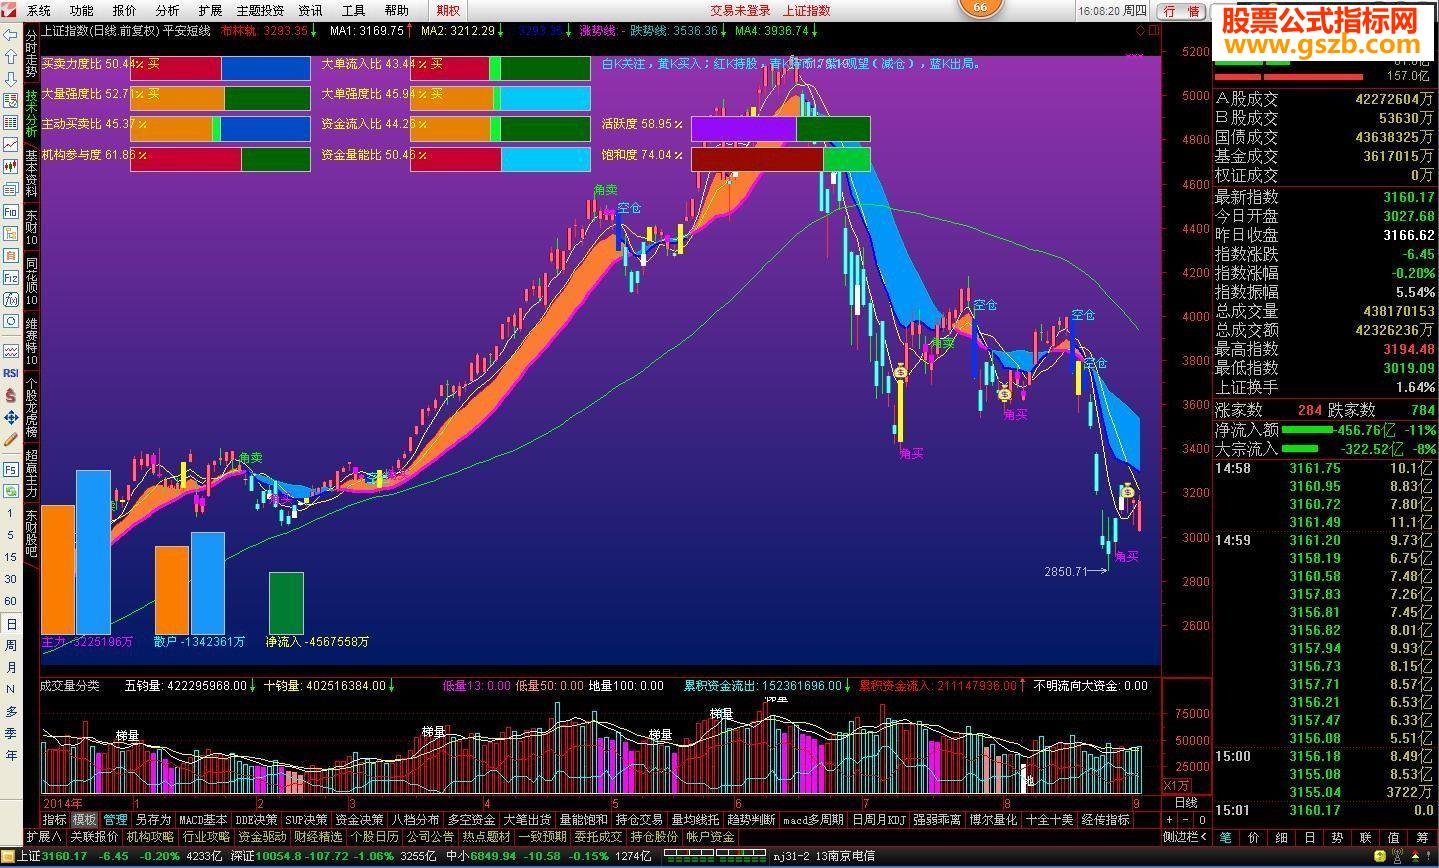Screen dimensions: 1439x868
Task: Open the 系统 menu
Action: [x=38, y=10]
